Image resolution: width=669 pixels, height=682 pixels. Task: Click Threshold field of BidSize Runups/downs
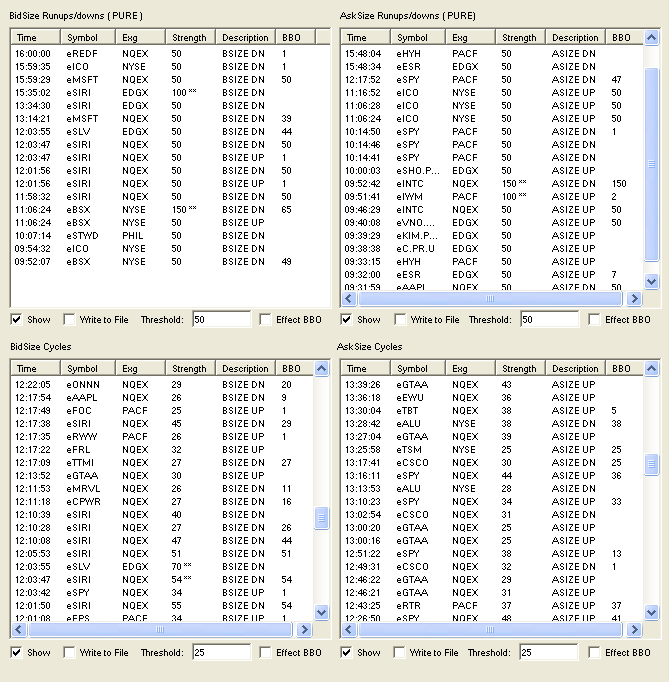(x=221, y=320)
